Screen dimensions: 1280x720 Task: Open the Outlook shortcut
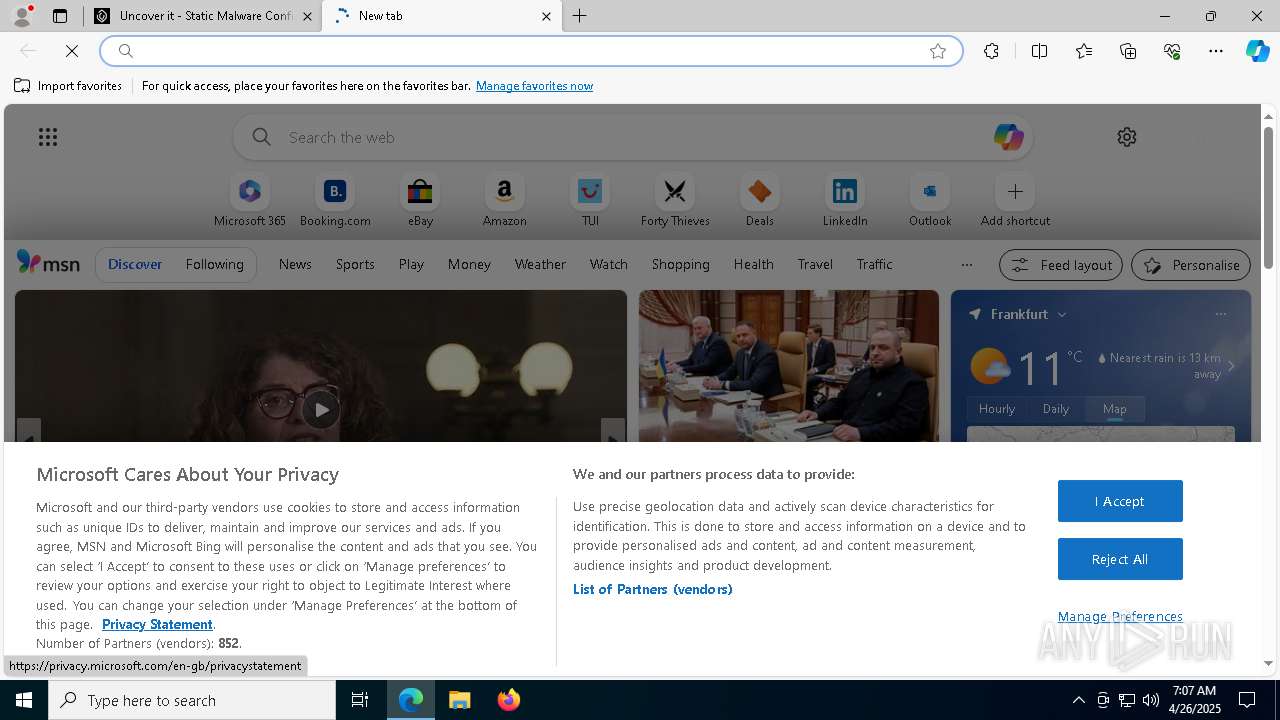pyautogui.click(x=930, y=201)
